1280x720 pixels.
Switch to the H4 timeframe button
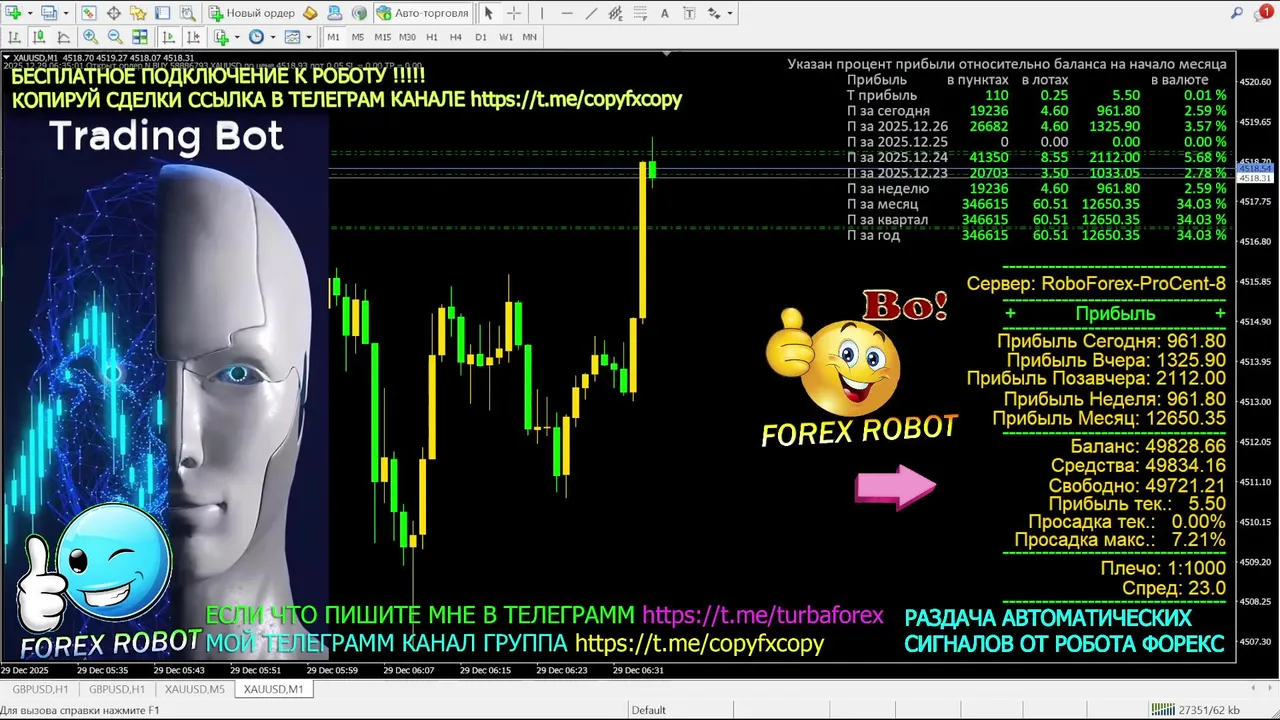point(456,37)
